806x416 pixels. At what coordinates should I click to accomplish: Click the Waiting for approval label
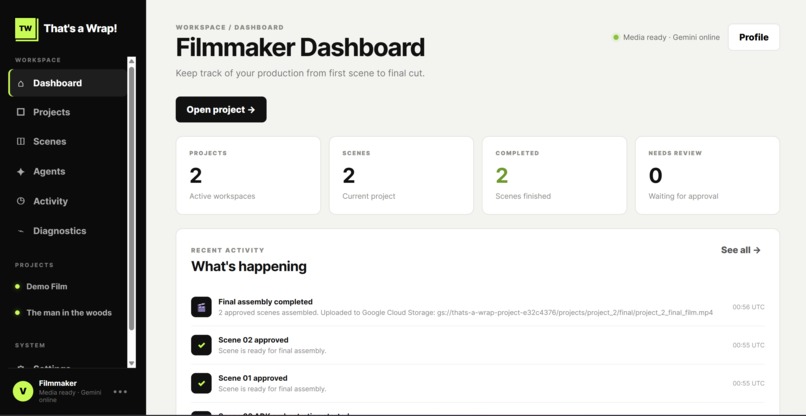click(683, 196)
